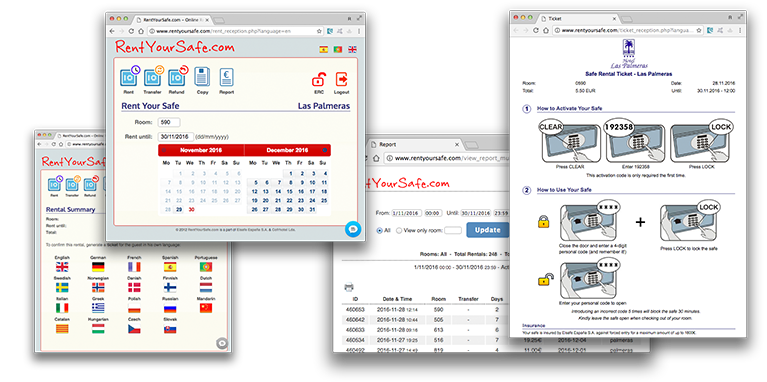This screenshot has width=767, height=382.
Task: Generate ticket with the Norwegian flag
Action: point(98,288)
